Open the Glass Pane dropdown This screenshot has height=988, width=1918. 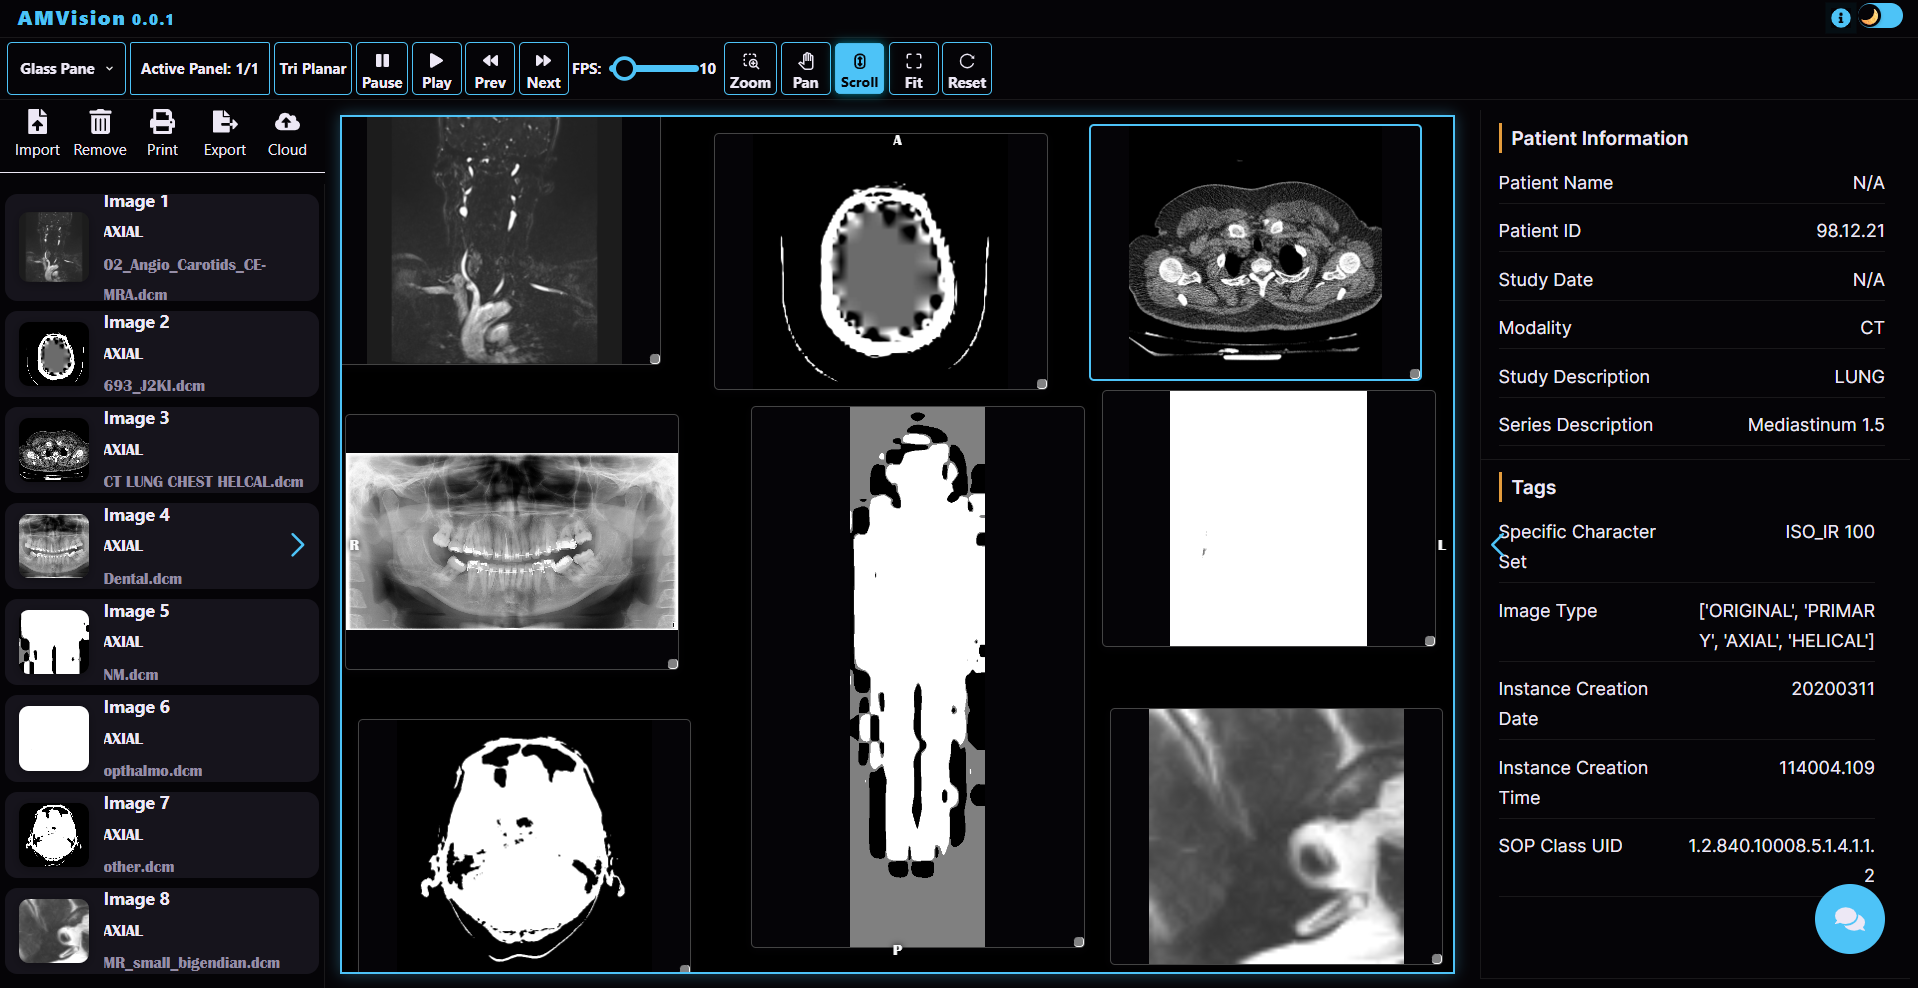[67, 69]
